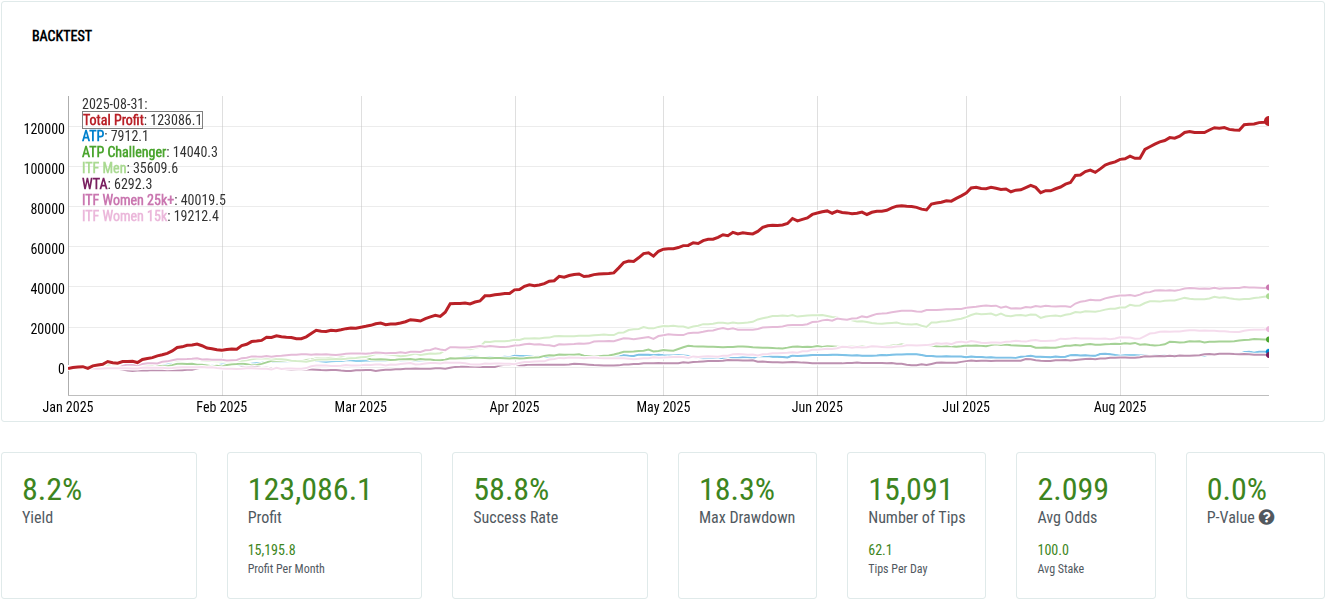Click the ITF Women 15k legend label
The width and height of the screenshot is (1325, 599).
(x=125, y=216)
